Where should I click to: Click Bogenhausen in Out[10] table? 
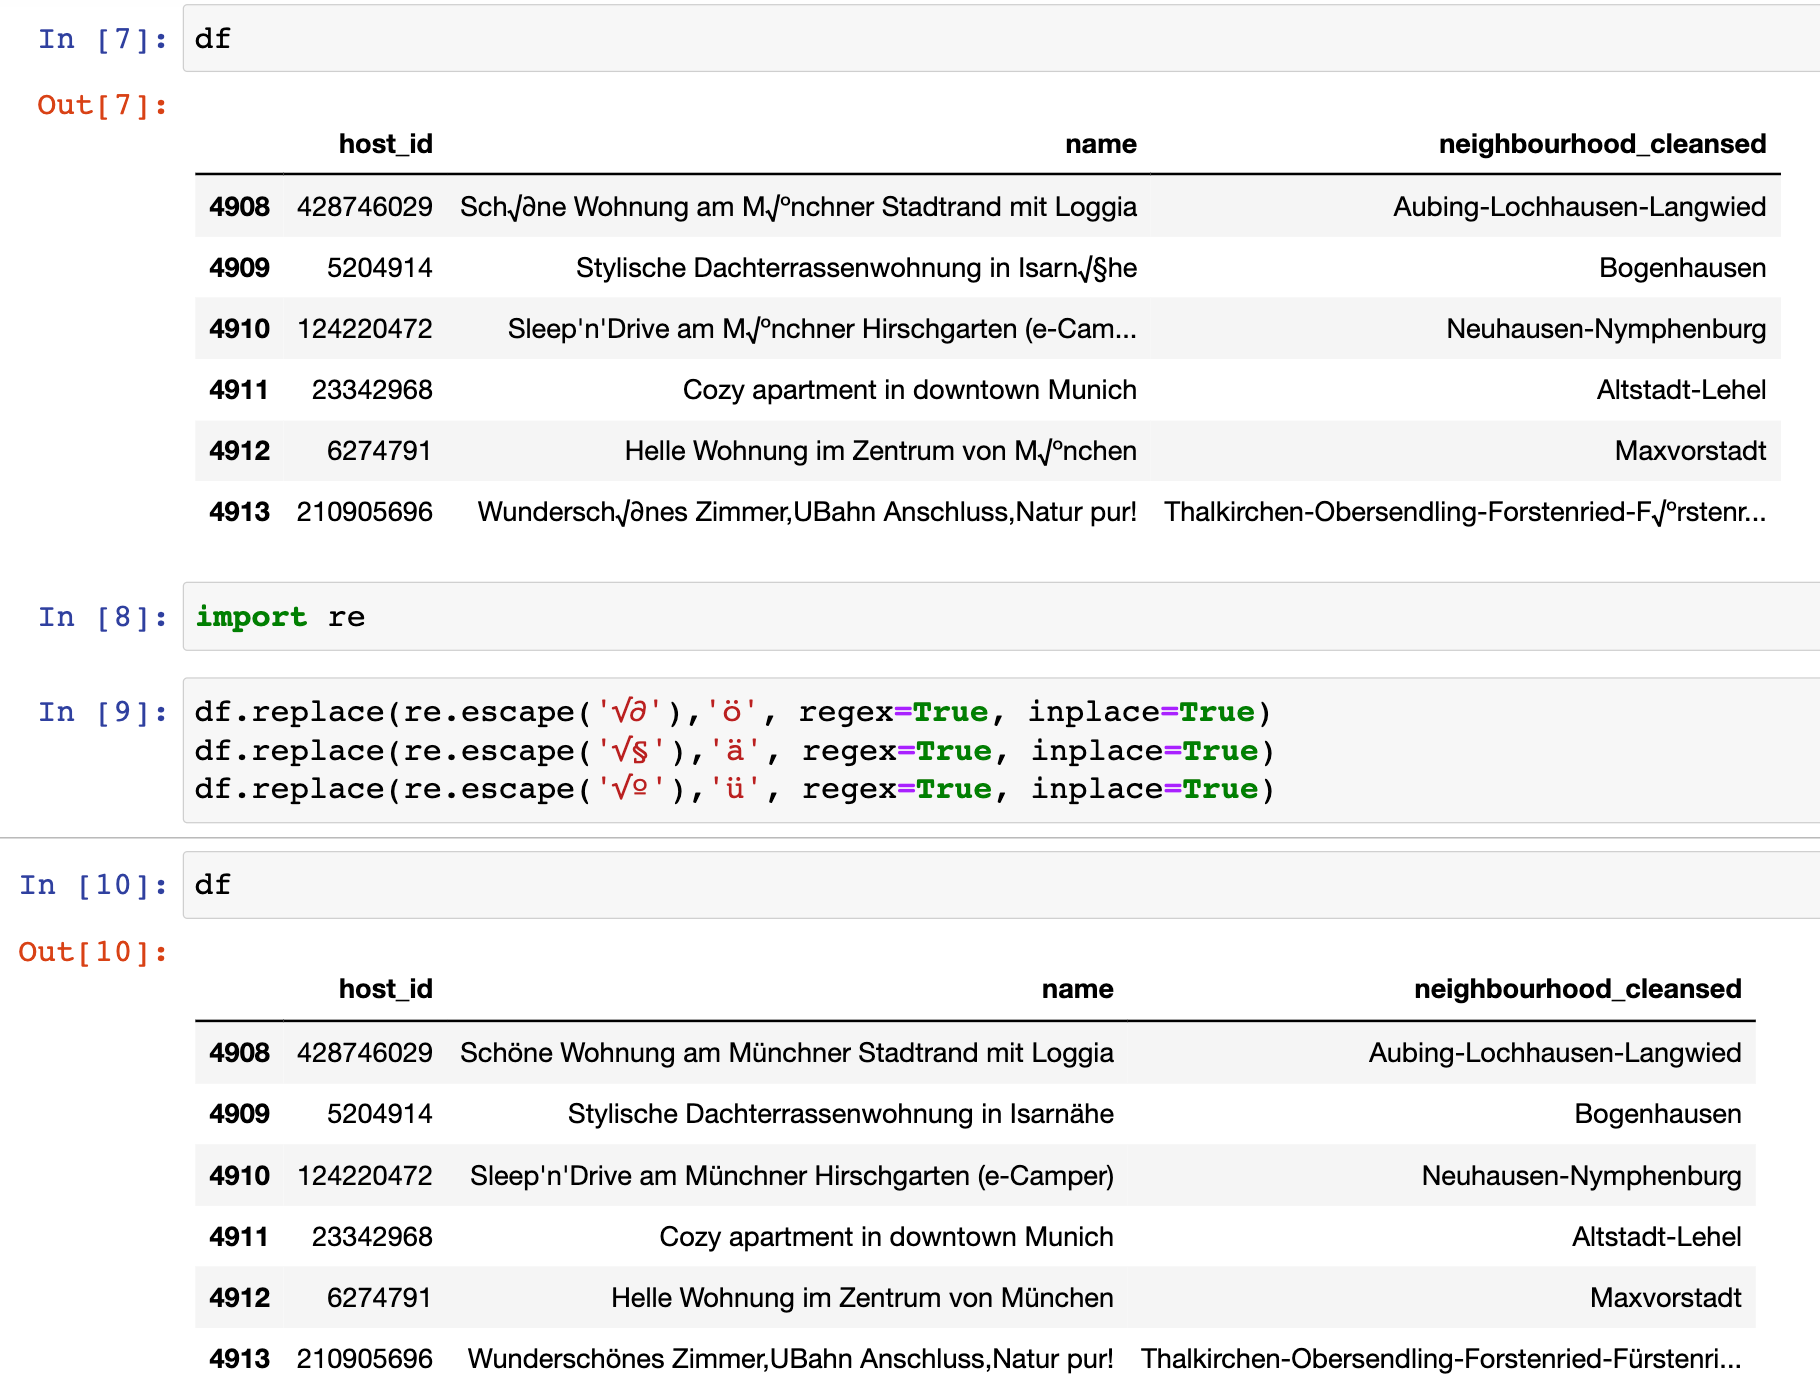[1657, 1114]
